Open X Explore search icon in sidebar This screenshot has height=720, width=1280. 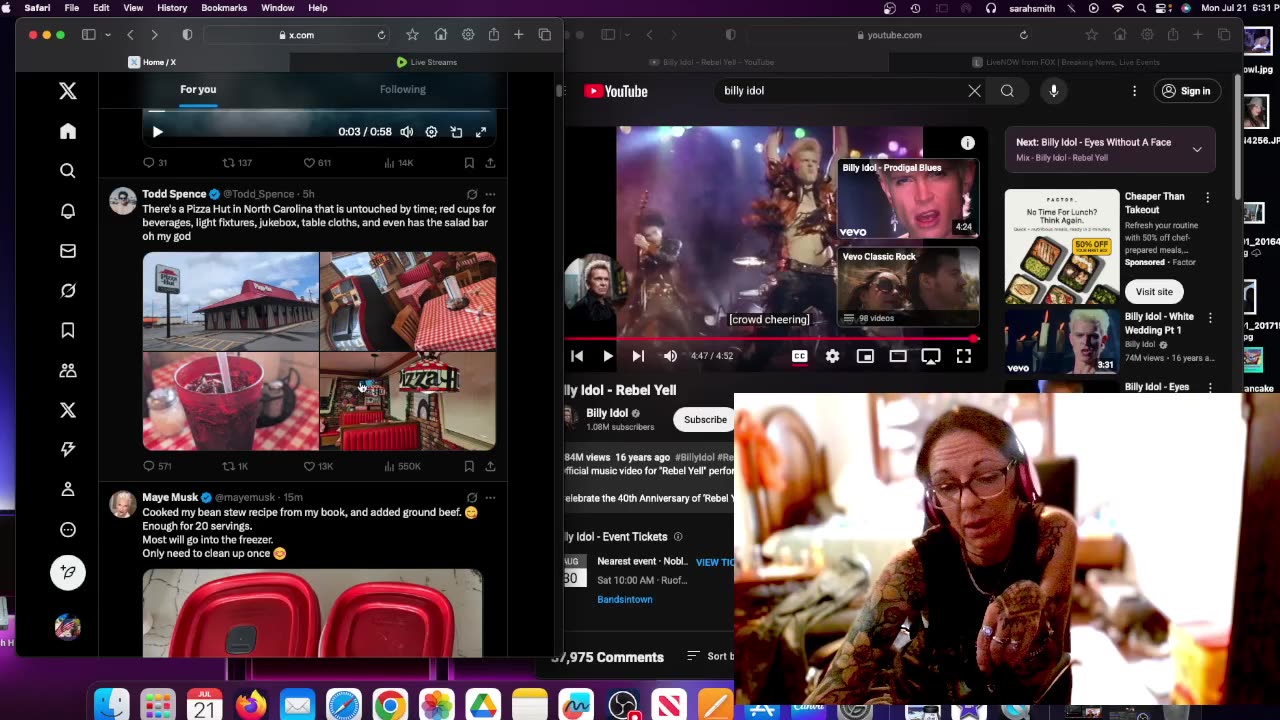point(68,171)
